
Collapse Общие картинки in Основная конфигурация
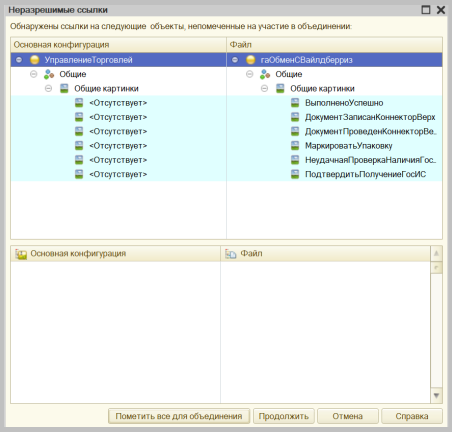48,88
